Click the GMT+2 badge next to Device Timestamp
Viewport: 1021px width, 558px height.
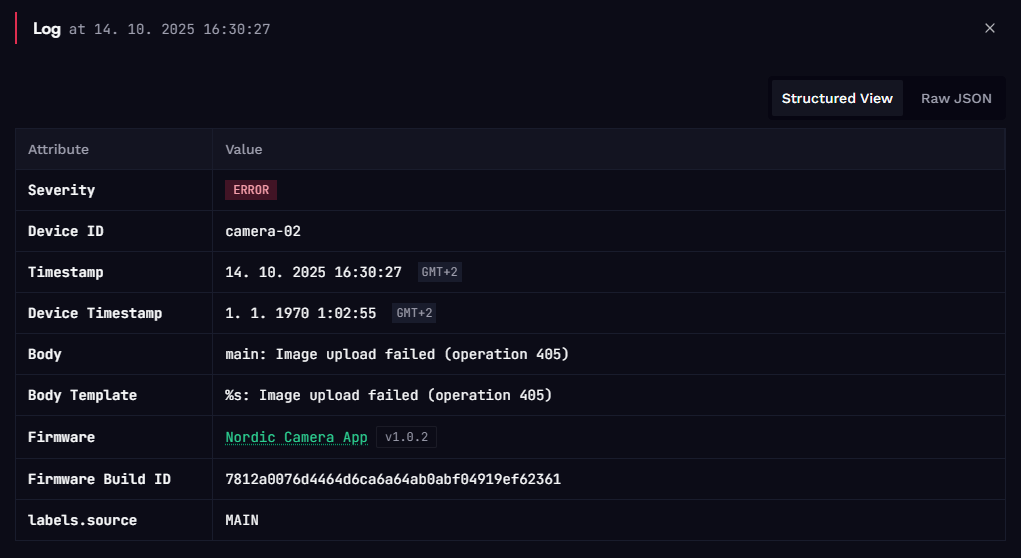(x=414, y=313)
